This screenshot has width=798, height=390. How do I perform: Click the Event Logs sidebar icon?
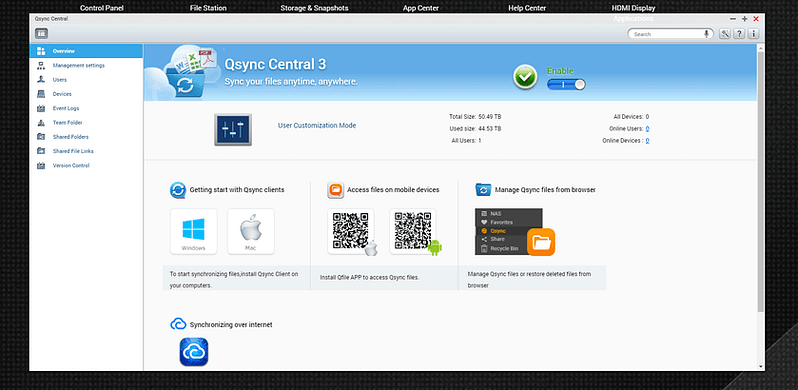pyautogui.click(x=41, y=108)
